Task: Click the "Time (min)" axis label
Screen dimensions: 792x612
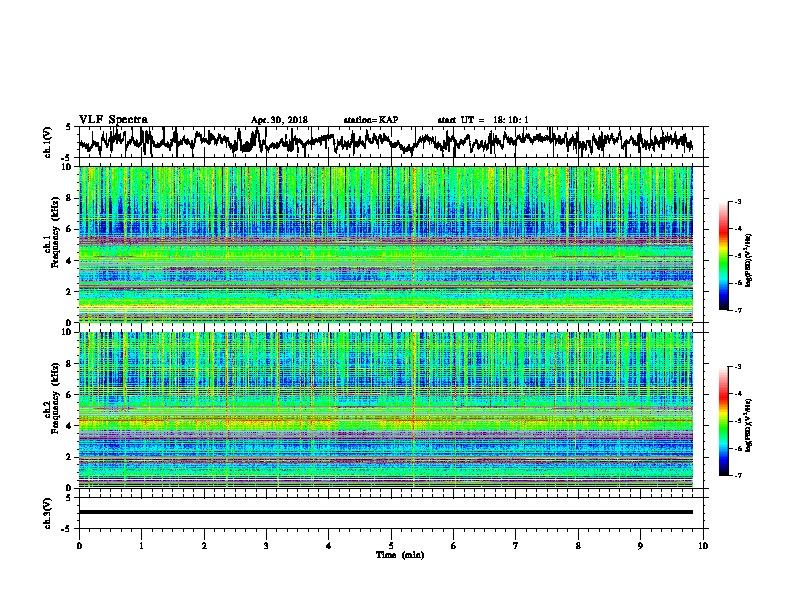Action: tap(400, 555)
